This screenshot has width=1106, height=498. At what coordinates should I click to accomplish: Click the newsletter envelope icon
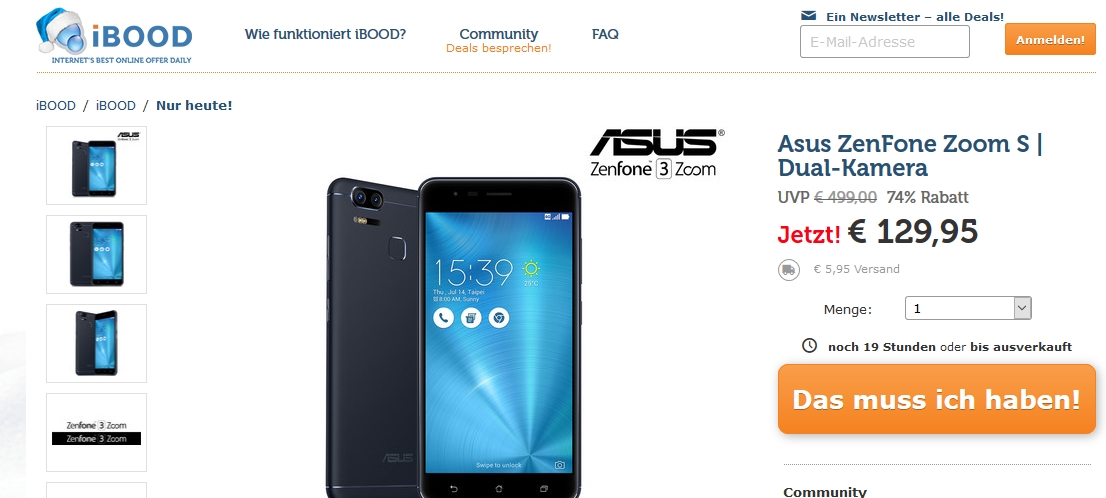(809, 16)
